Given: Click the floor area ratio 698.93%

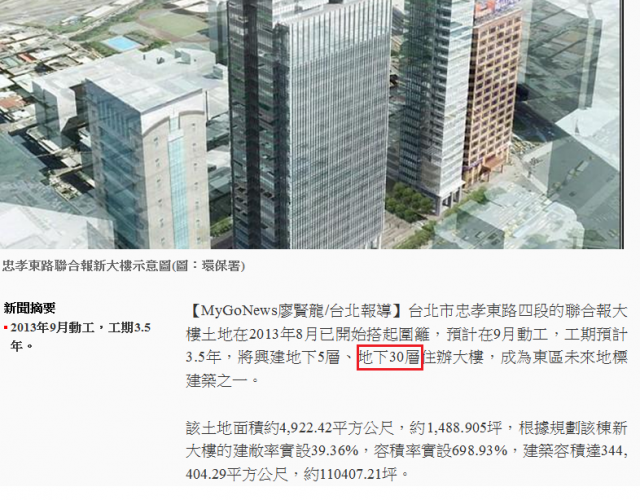Looking at the screenshot, I should [x=480, y=451].
